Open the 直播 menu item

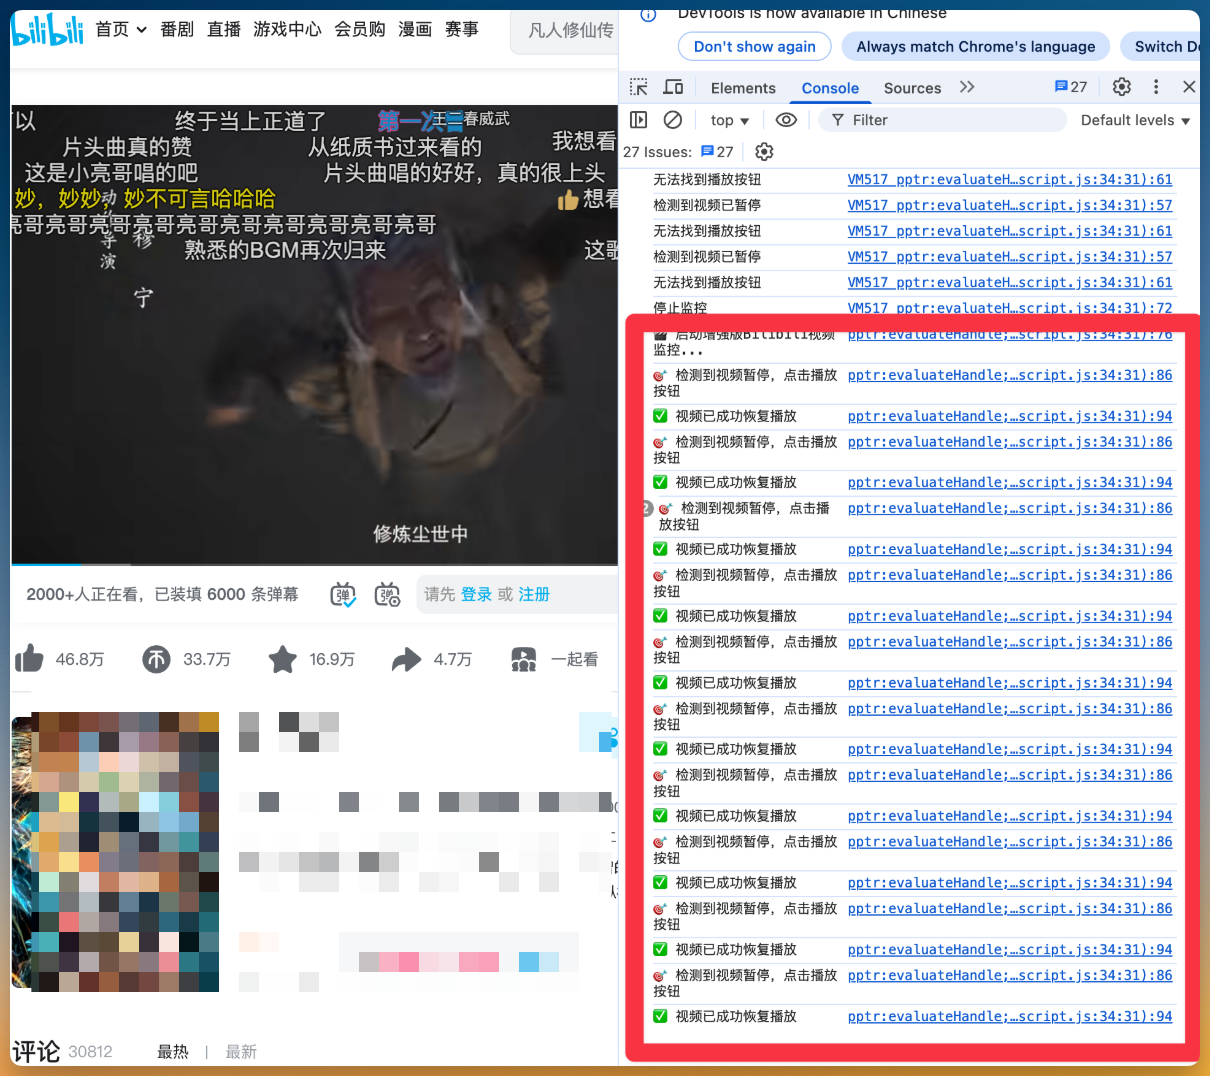tap(224, 29)
